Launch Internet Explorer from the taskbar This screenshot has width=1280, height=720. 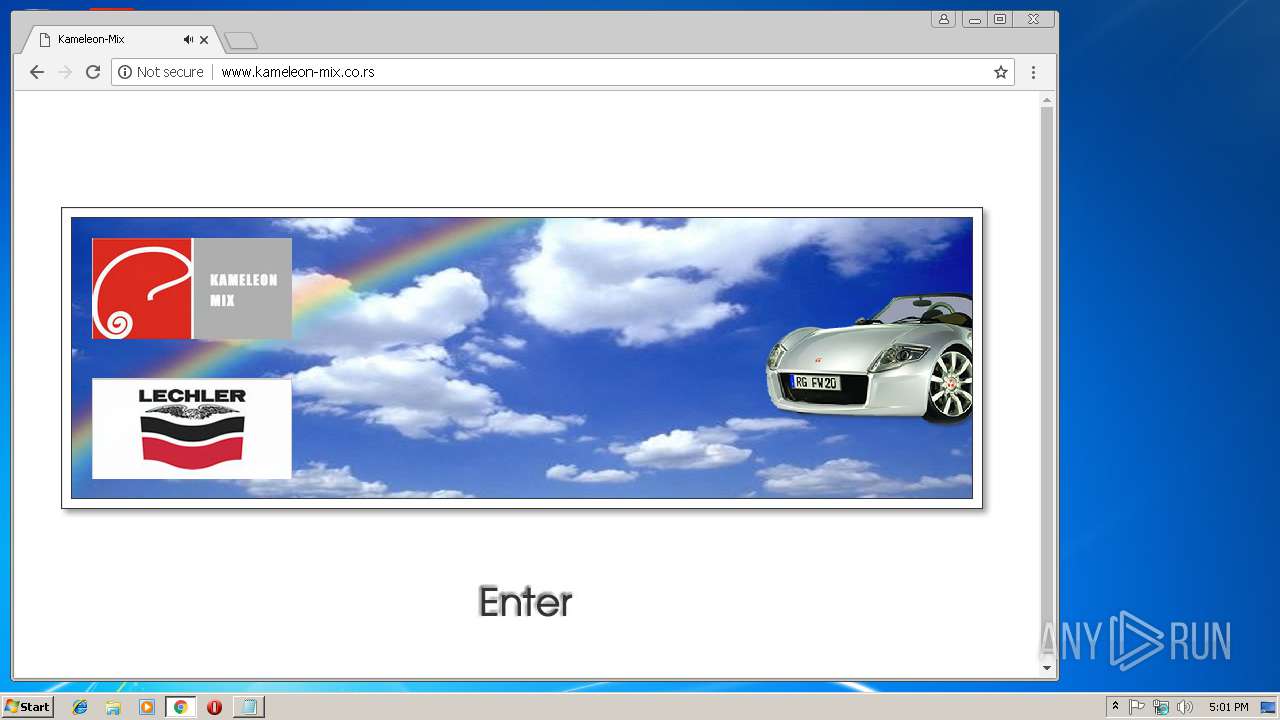(80, 707)
